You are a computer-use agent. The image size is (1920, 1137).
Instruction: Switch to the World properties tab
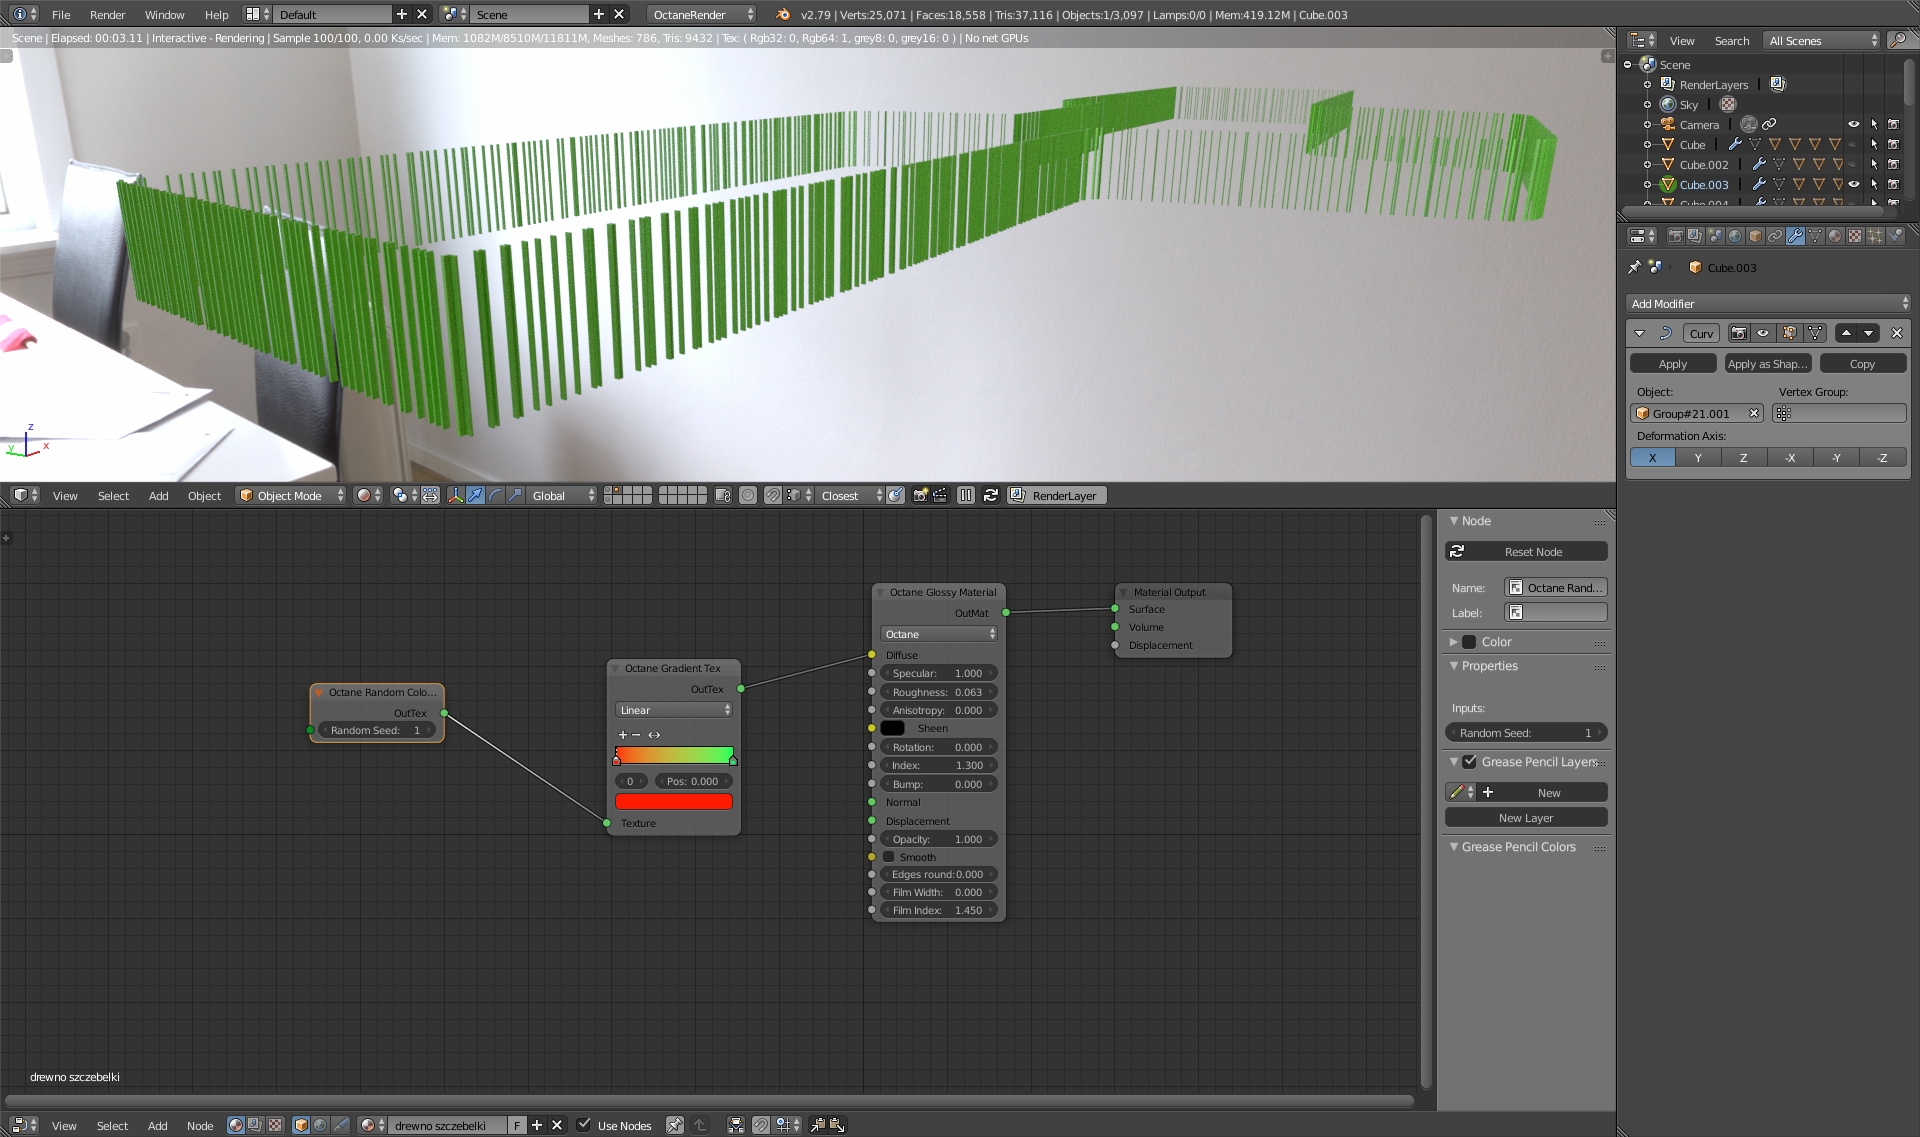pyautogui.click(x=1735, y=236)
